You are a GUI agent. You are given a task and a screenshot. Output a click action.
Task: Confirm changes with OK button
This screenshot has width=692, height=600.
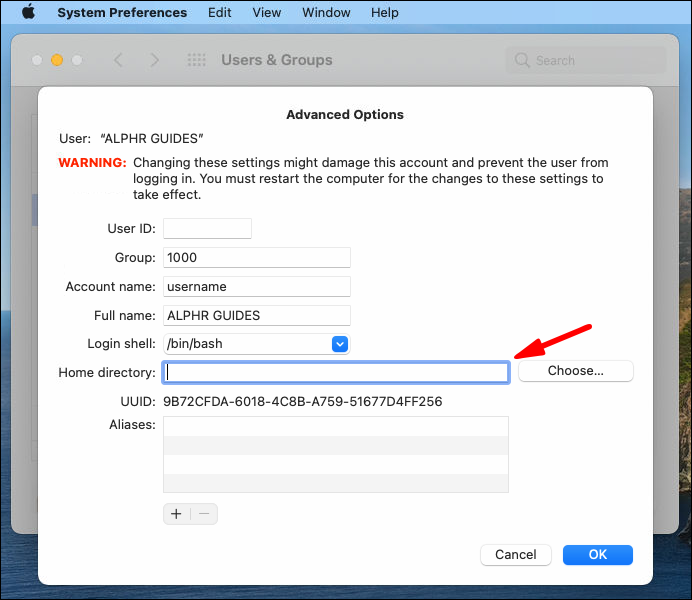coord(598,555)
